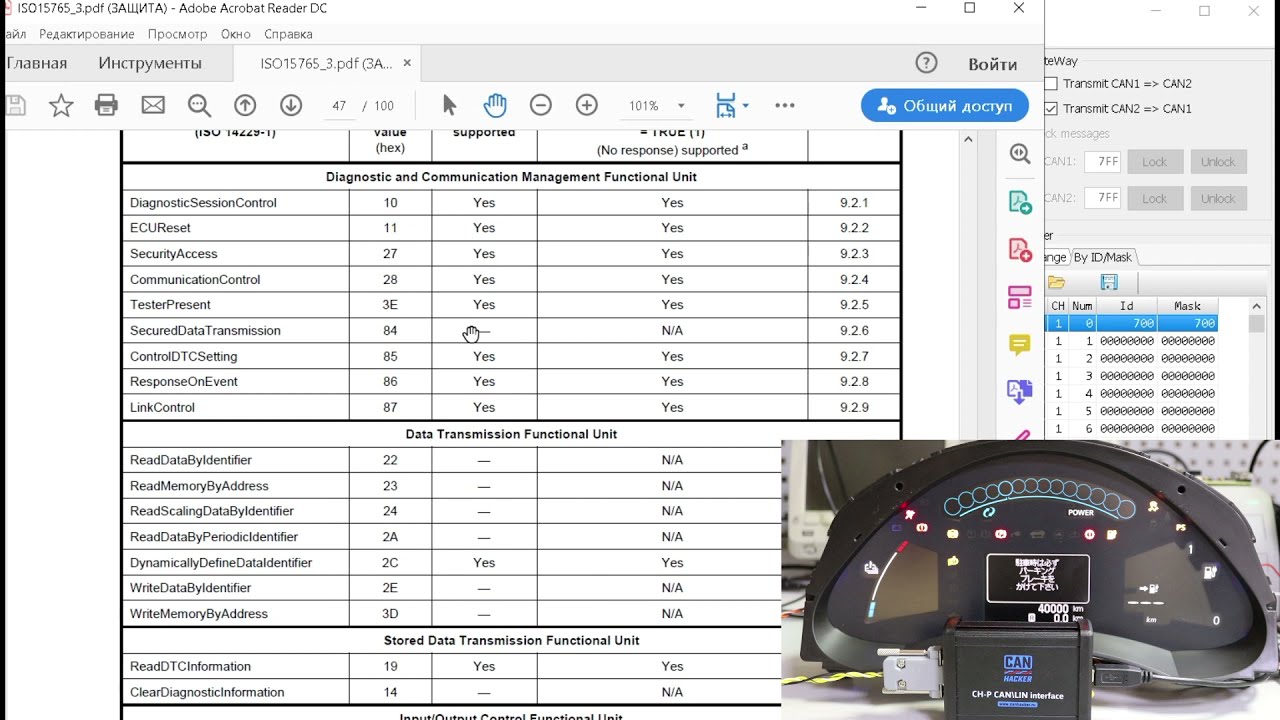Open the help question mark icon
Screen dimensions: 1280x720
pos(927,63)
